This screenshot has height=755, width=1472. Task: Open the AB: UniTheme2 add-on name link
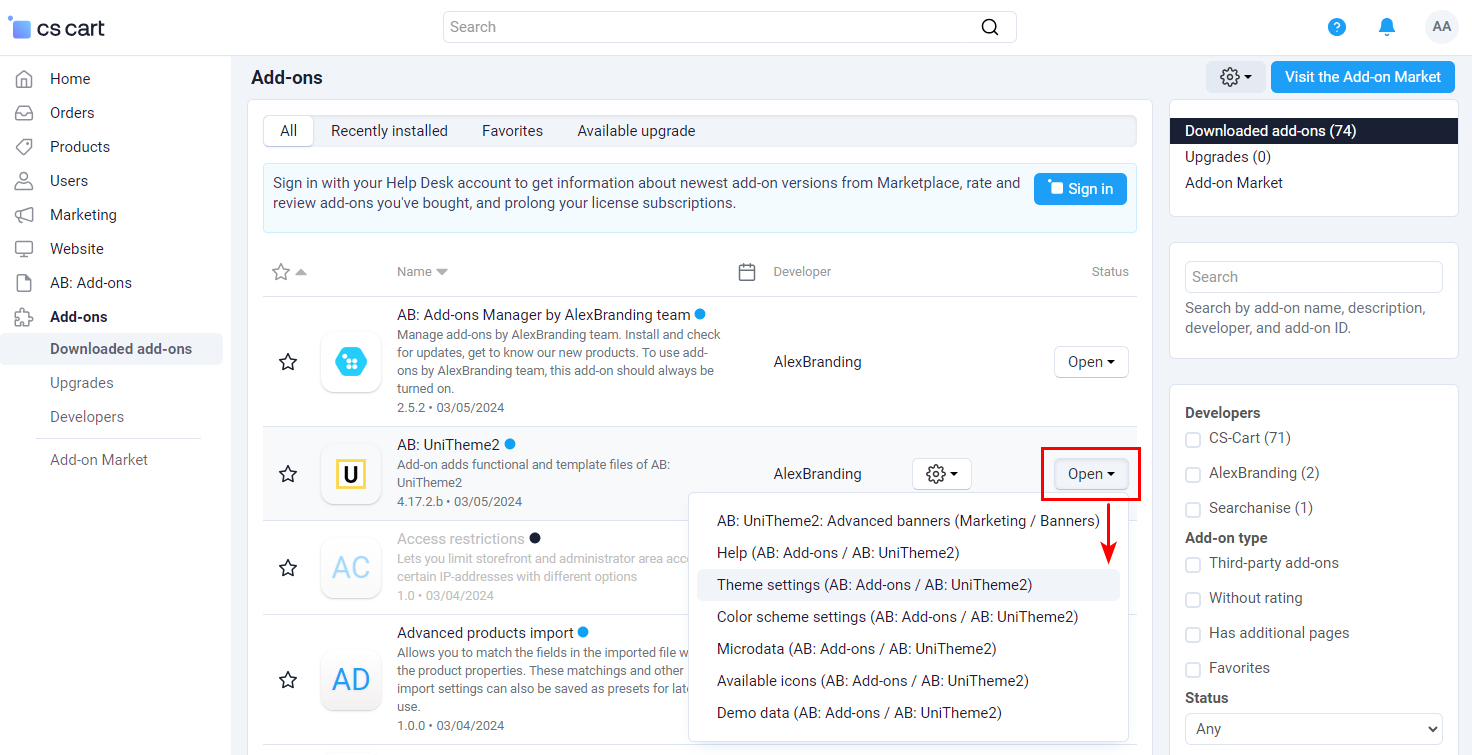tap(448, 444)
